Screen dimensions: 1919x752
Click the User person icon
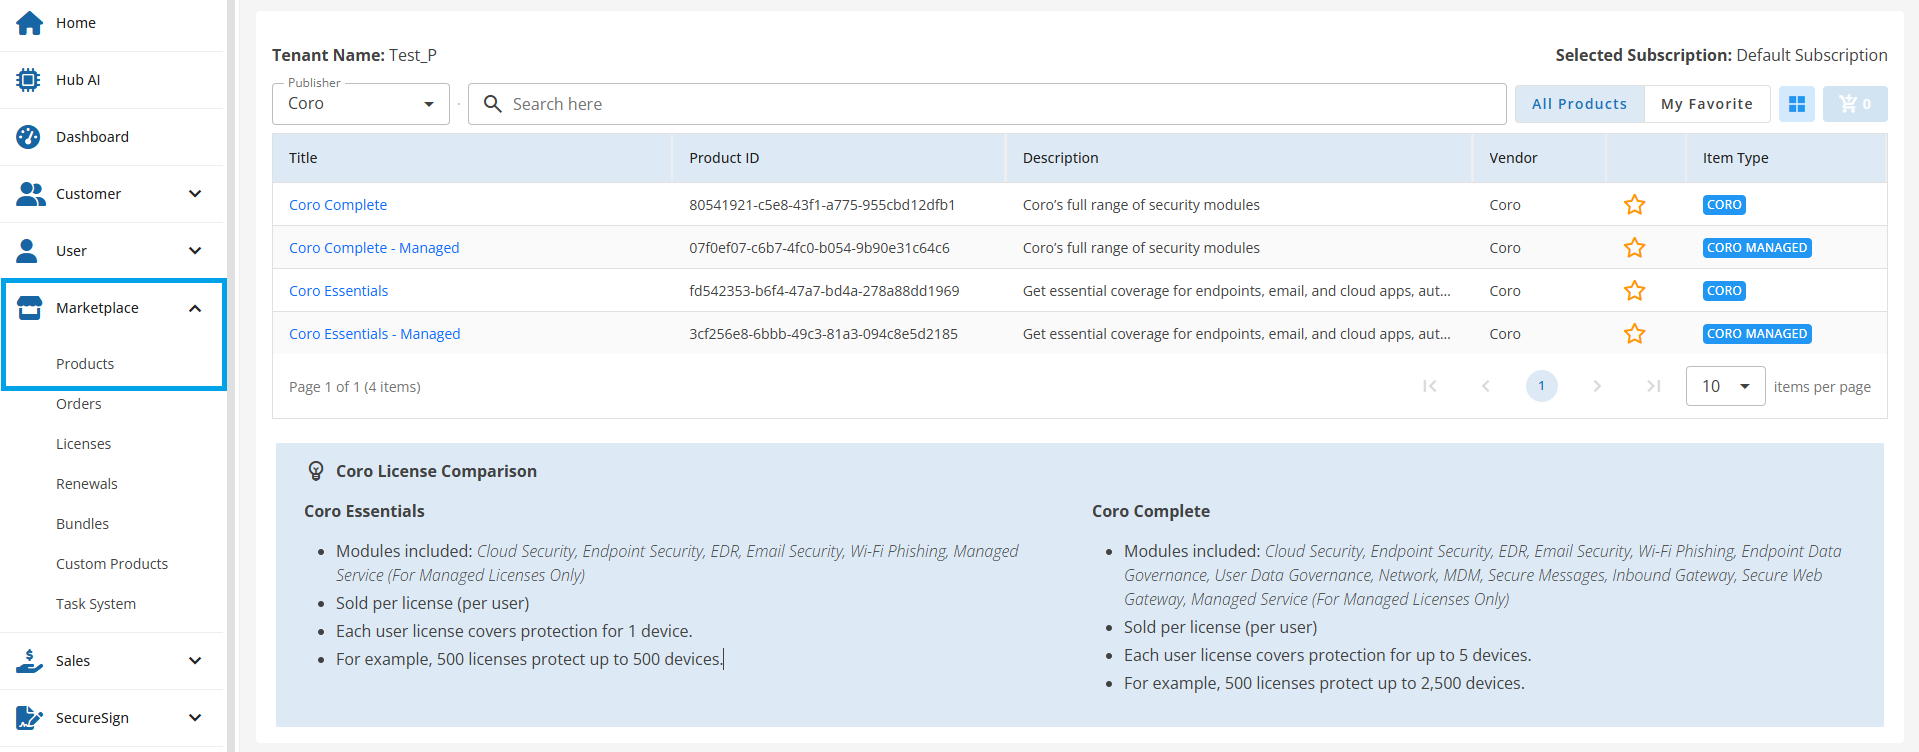(x=28, y=251)
